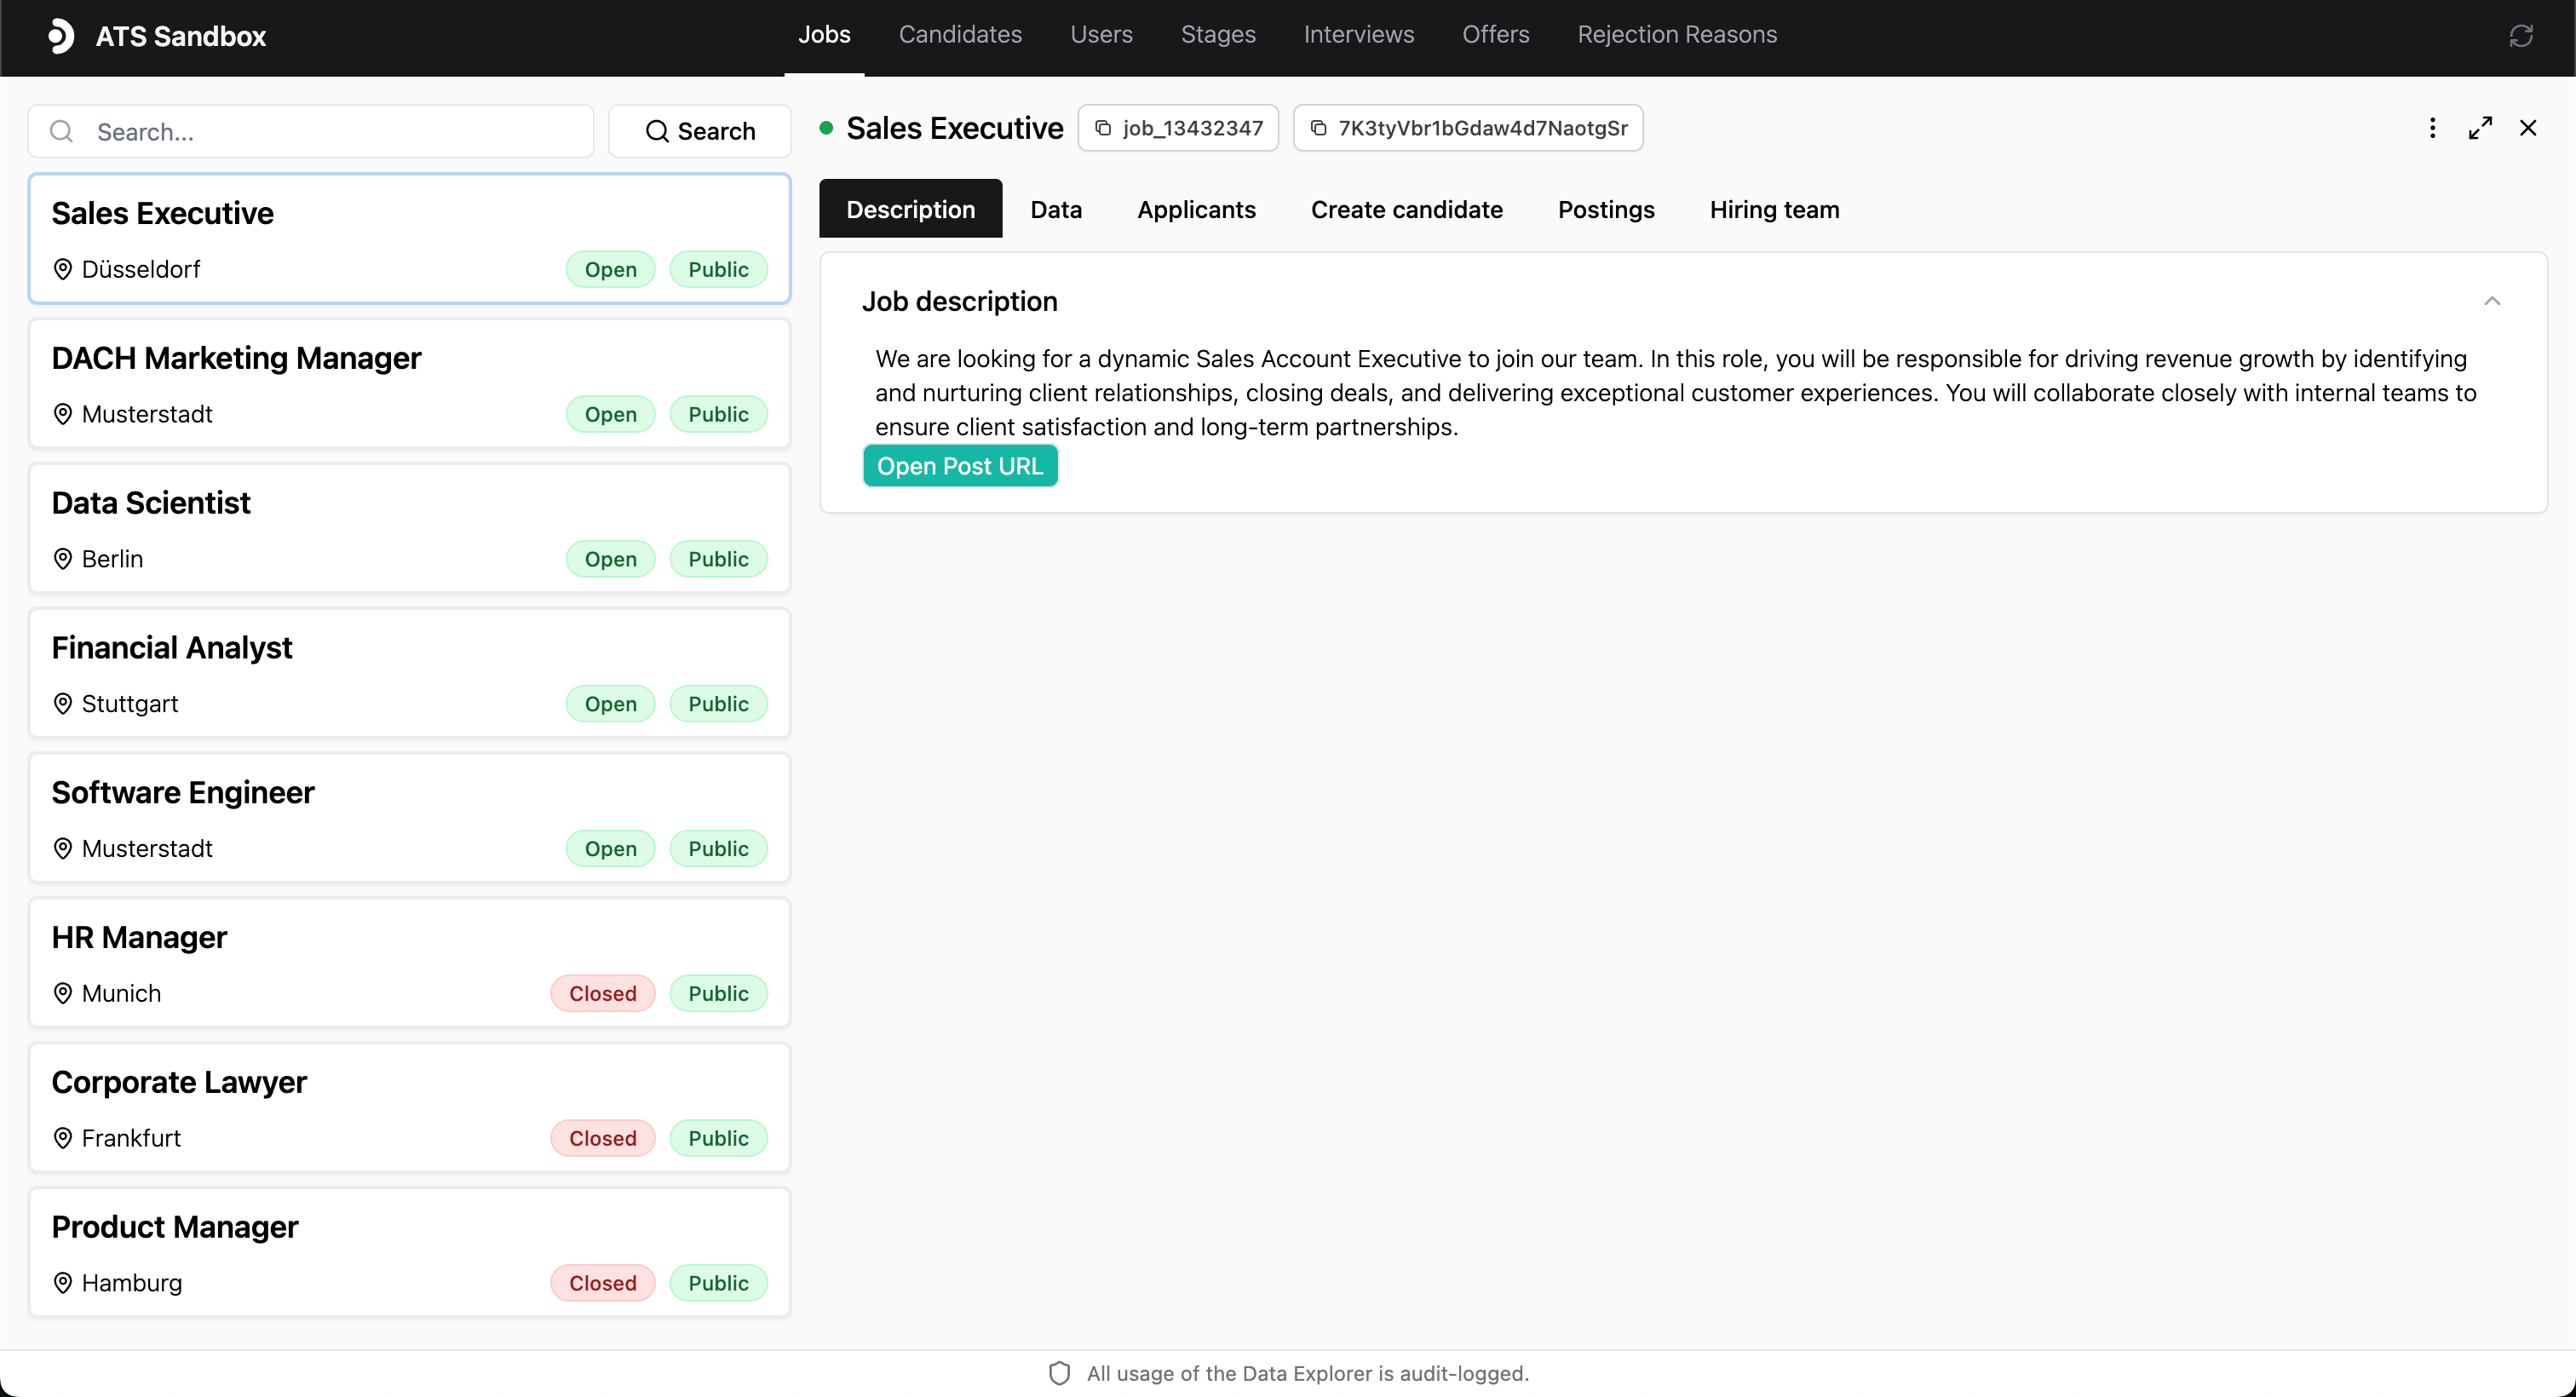
Task: Click the location pin next to Frankfurt
Action: coord(63,1139)
